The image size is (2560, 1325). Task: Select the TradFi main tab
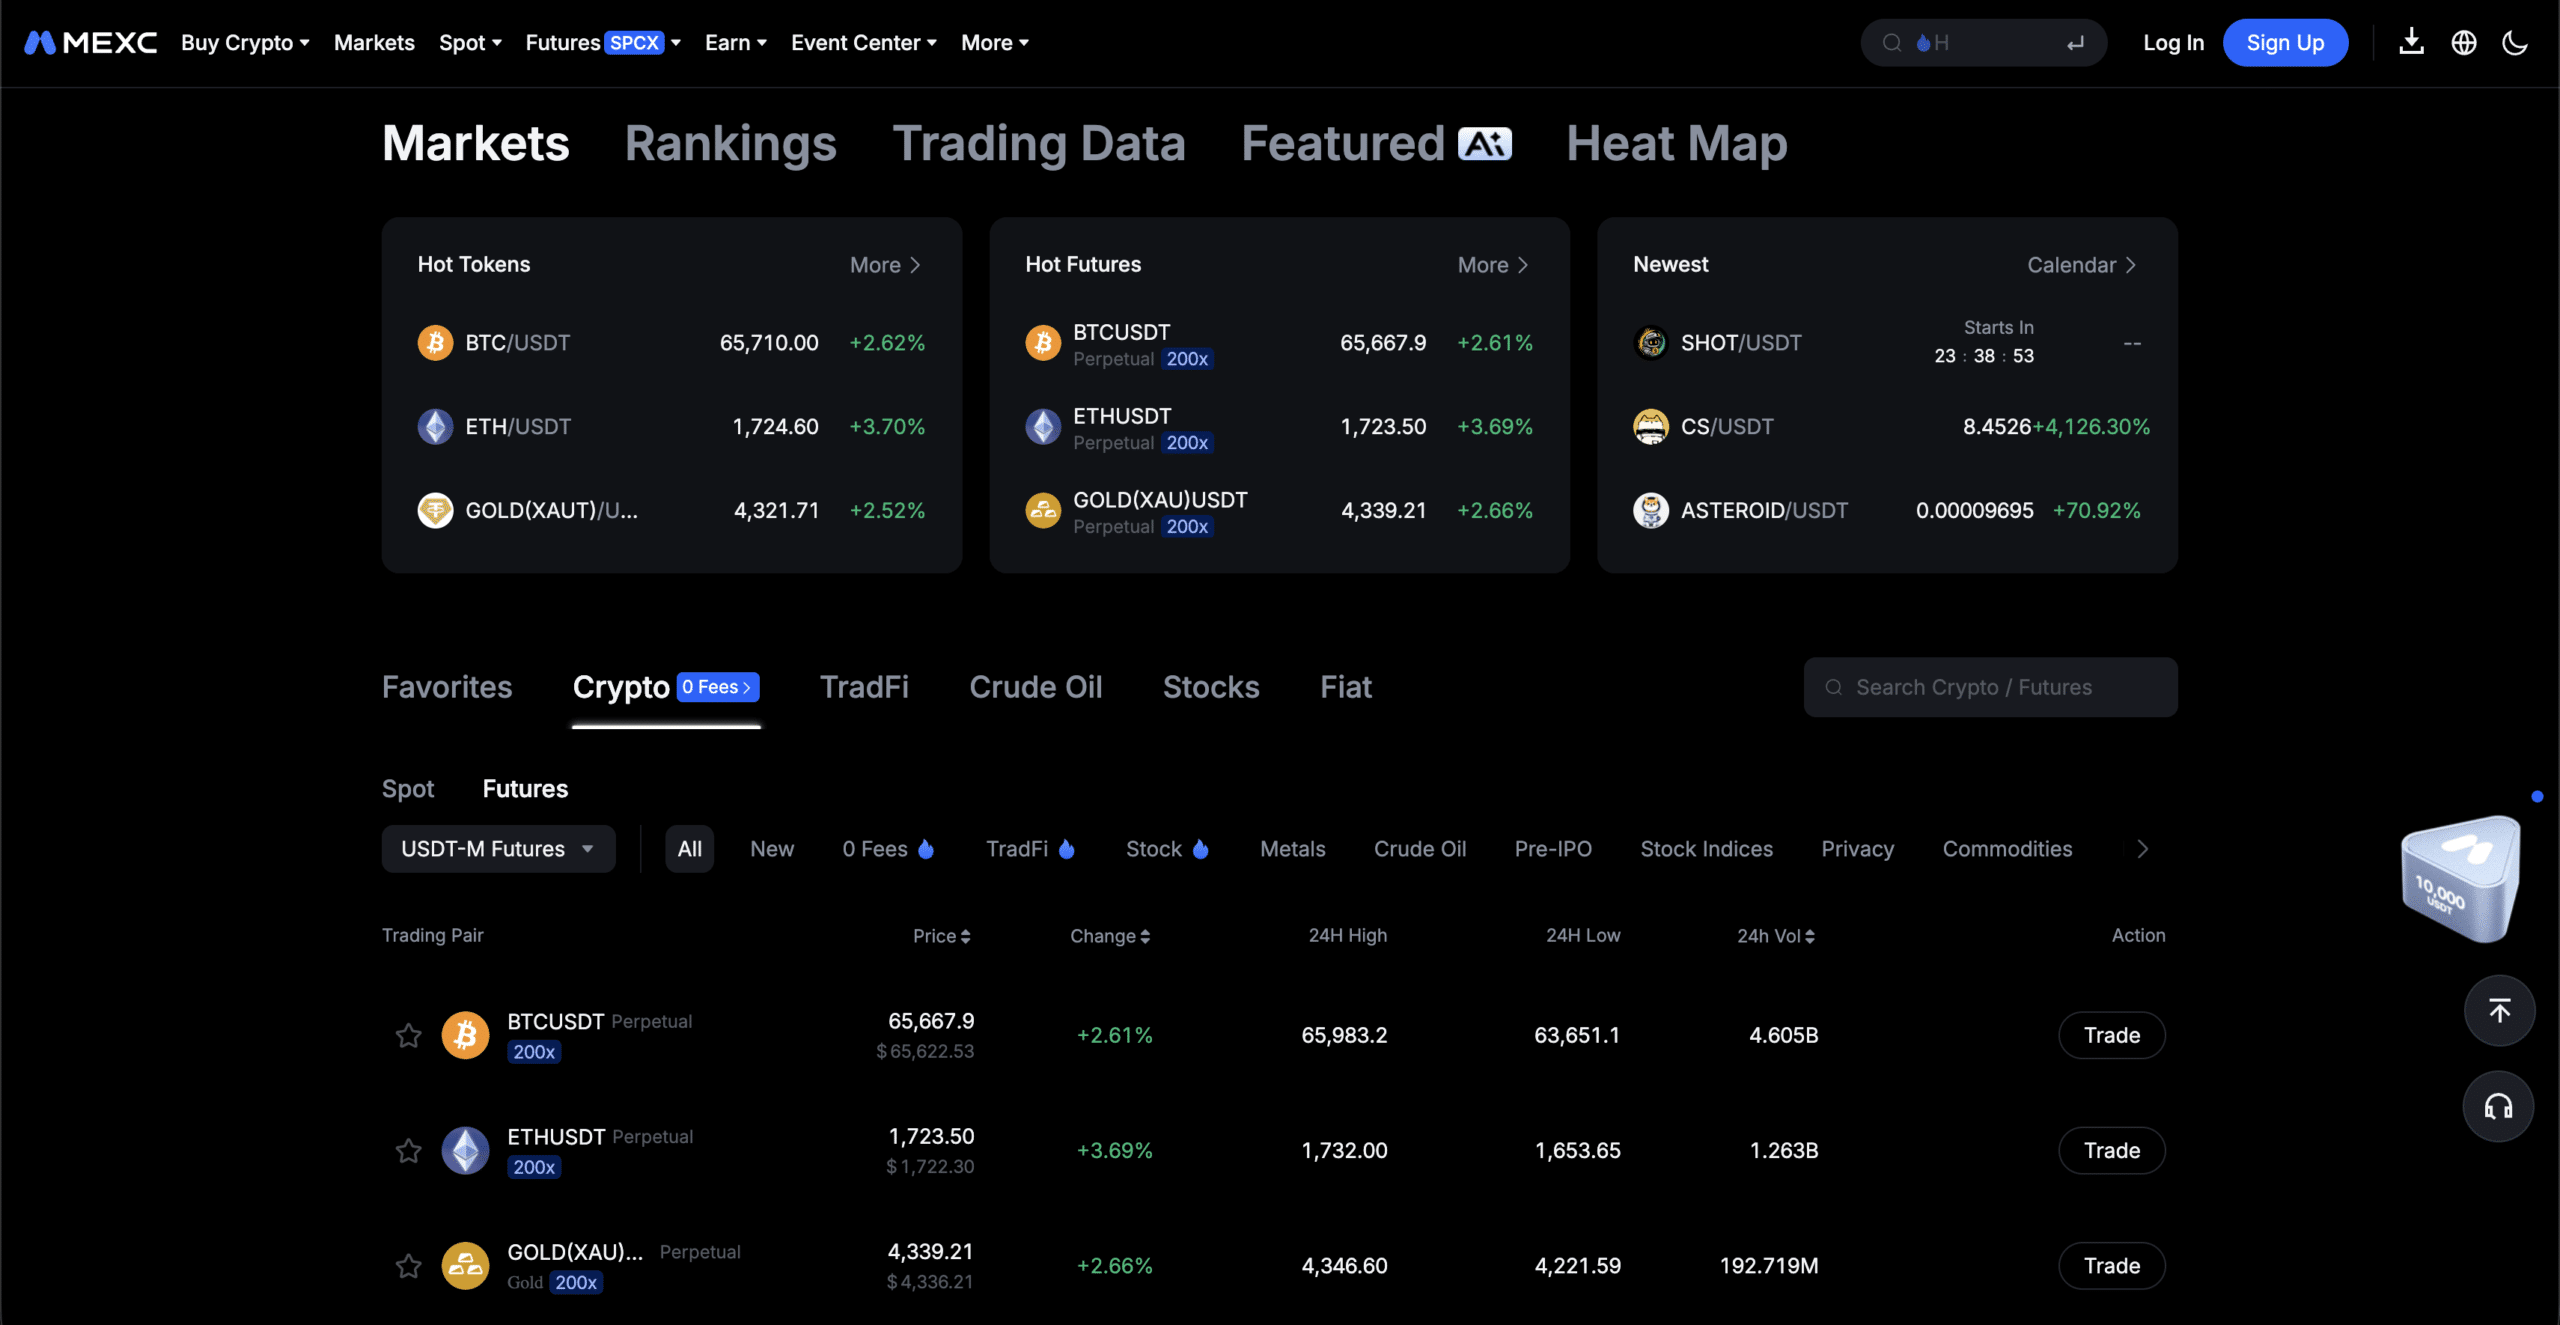coord(864,687)
